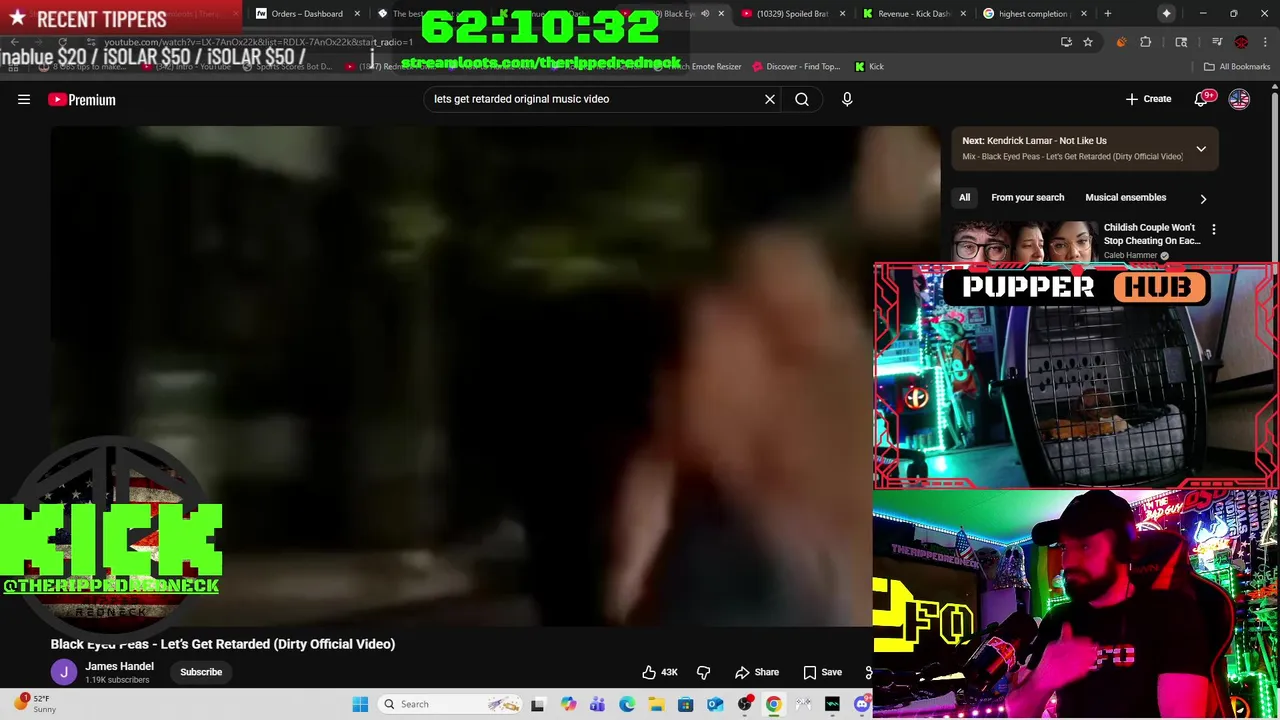Open Outlook from the taskbar
The height and width of the screenshot is (720, 1280).
(x=715, y=704)
